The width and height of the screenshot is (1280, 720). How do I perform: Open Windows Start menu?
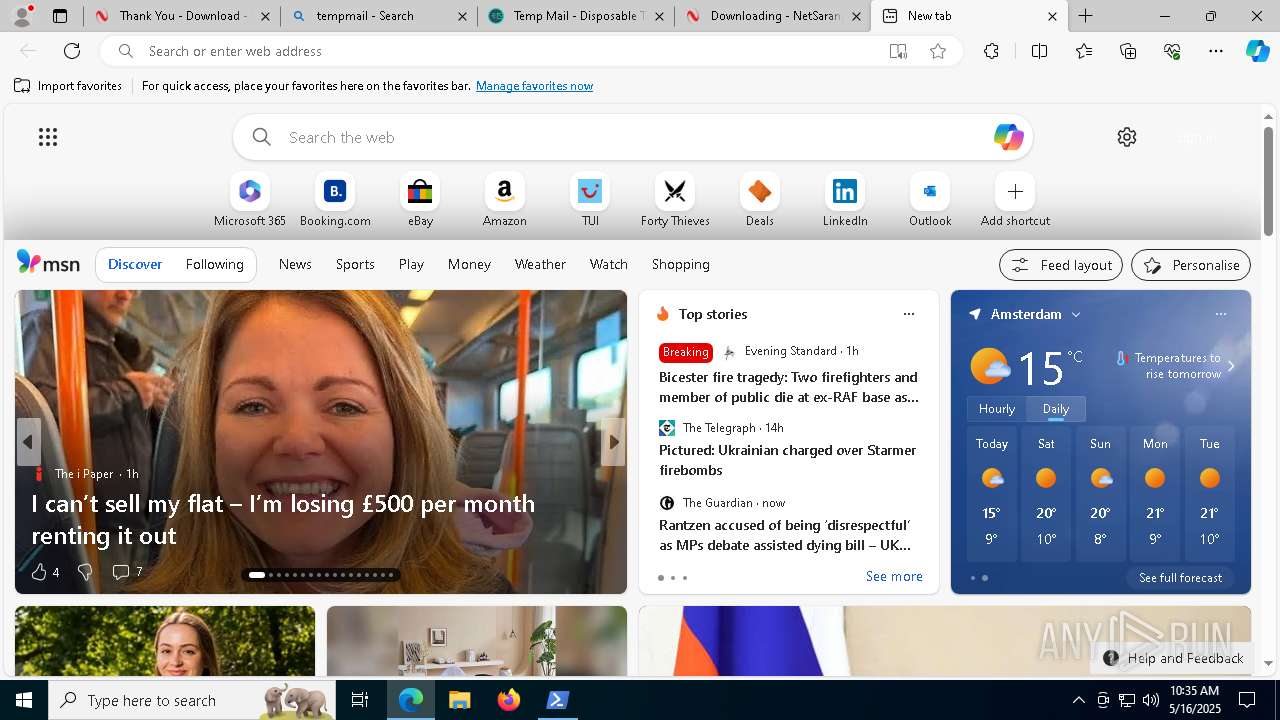point(24,700)
